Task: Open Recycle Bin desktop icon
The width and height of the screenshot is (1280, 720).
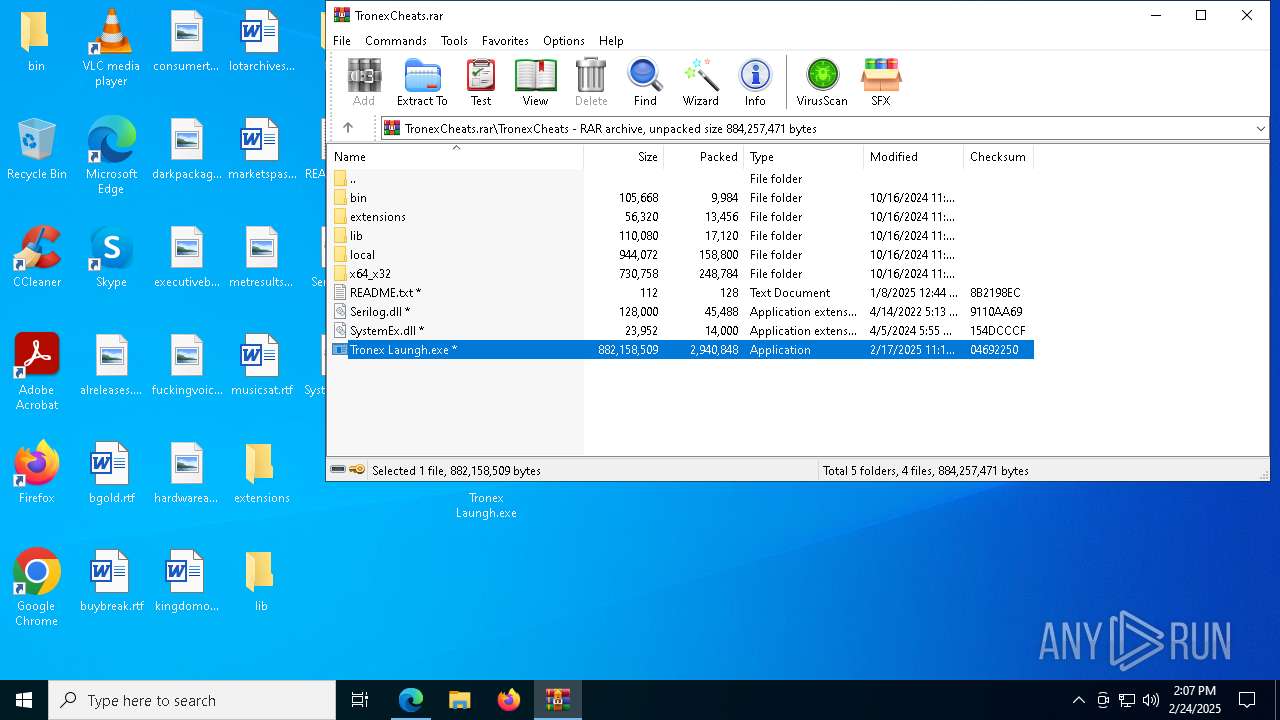Action: point(36,148)
